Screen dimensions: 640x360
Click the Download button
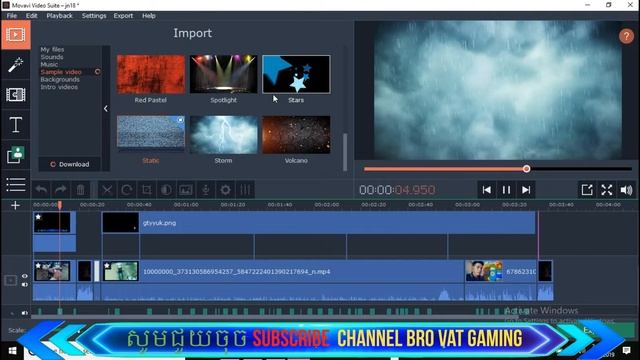[x=70, y=164]
